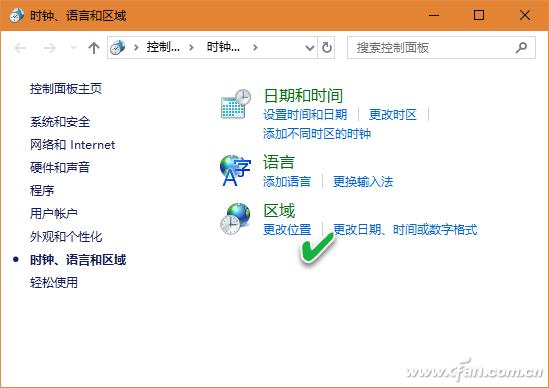Open 日期和时间 heading

click(303, 96)
